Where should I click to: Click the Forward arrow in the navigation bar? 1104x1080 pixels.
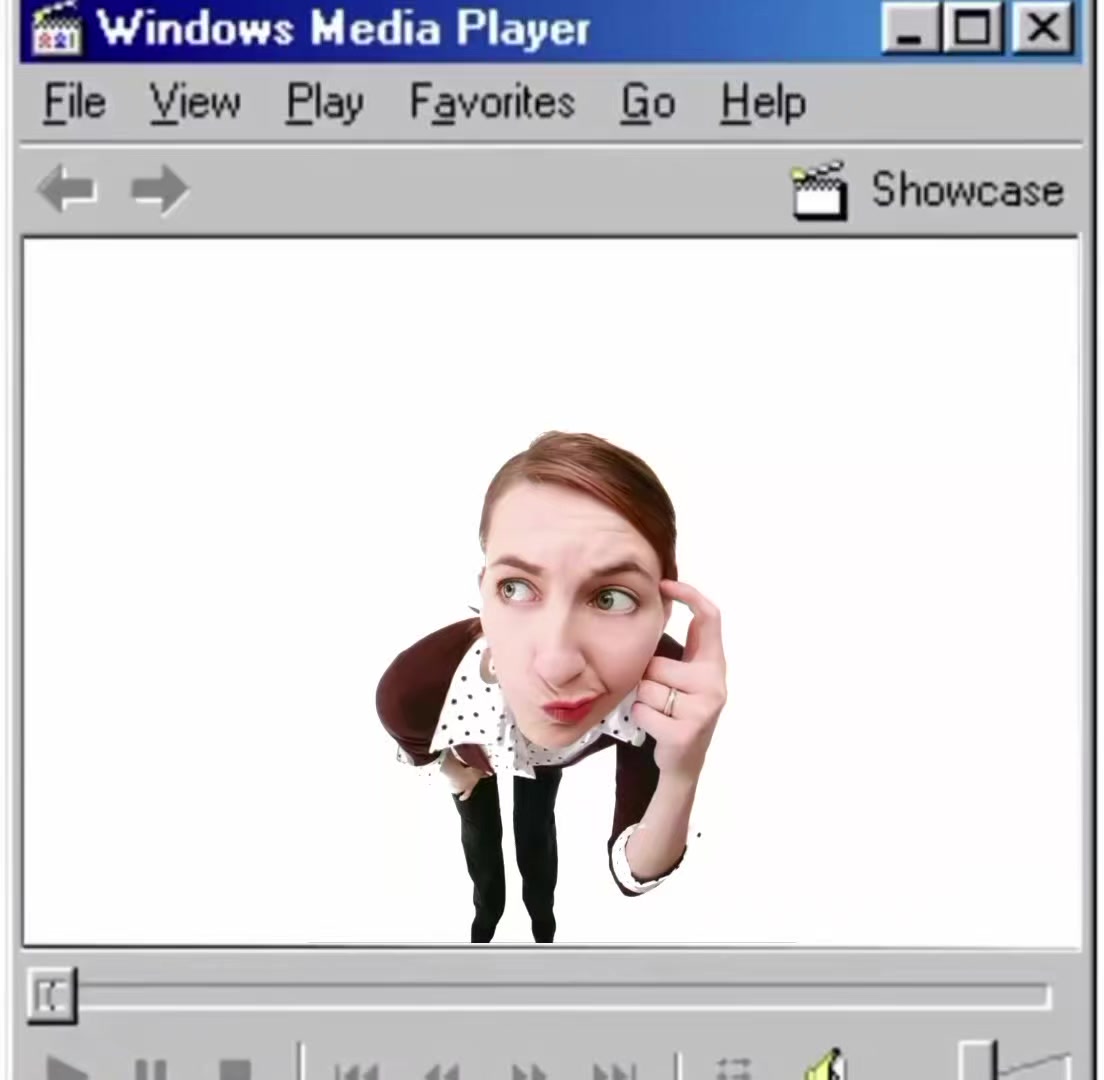tap(160, 189)
